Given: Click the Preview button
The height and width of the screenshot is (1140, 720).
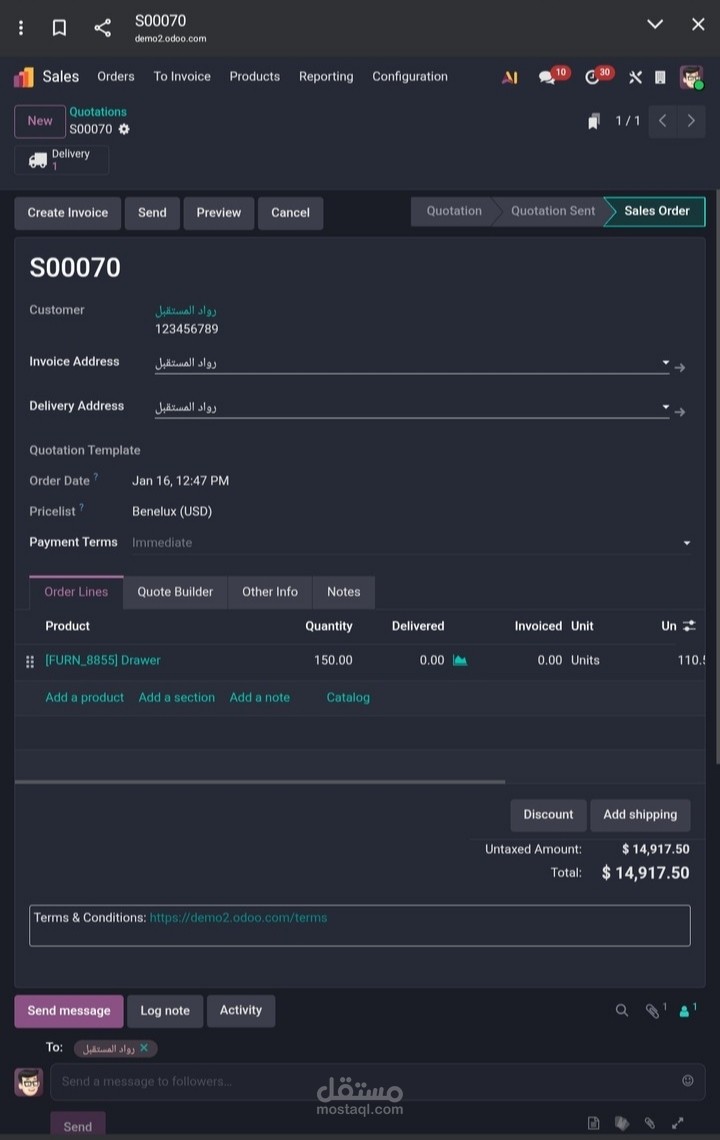Looking at the screenshot, I should tap(218, 213).
